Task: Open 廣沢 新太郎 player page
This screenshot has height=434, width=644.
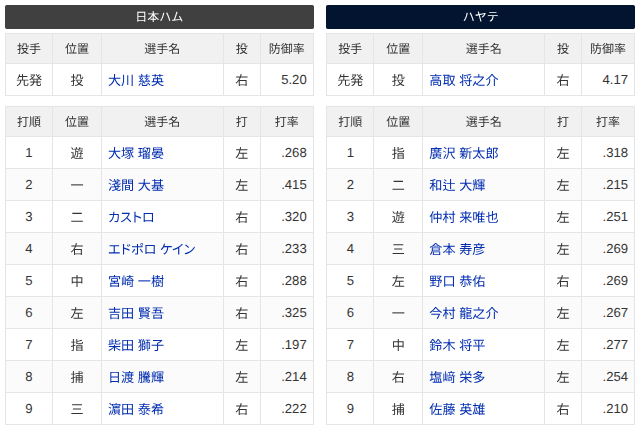Action: coord(464,153)
